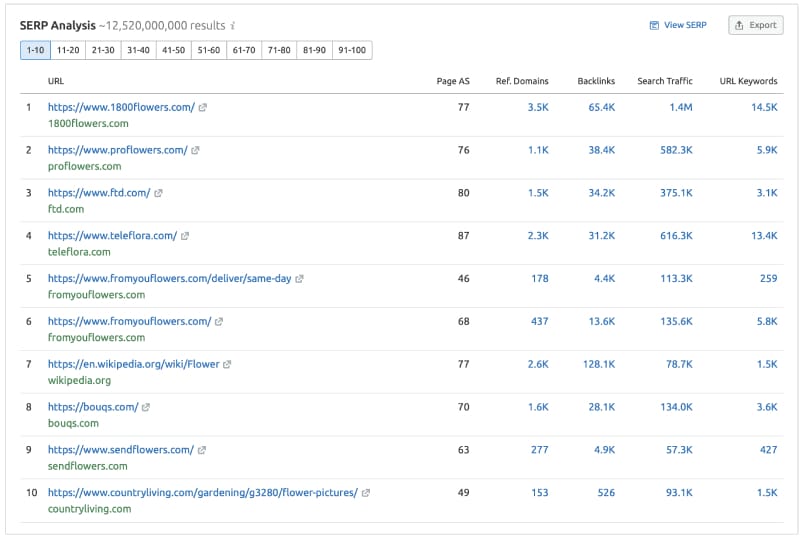802x539 pixels.
Task: Open external link icon beside sendflowers.com URL
Action: pyautogui.click(x=202, y=450)
